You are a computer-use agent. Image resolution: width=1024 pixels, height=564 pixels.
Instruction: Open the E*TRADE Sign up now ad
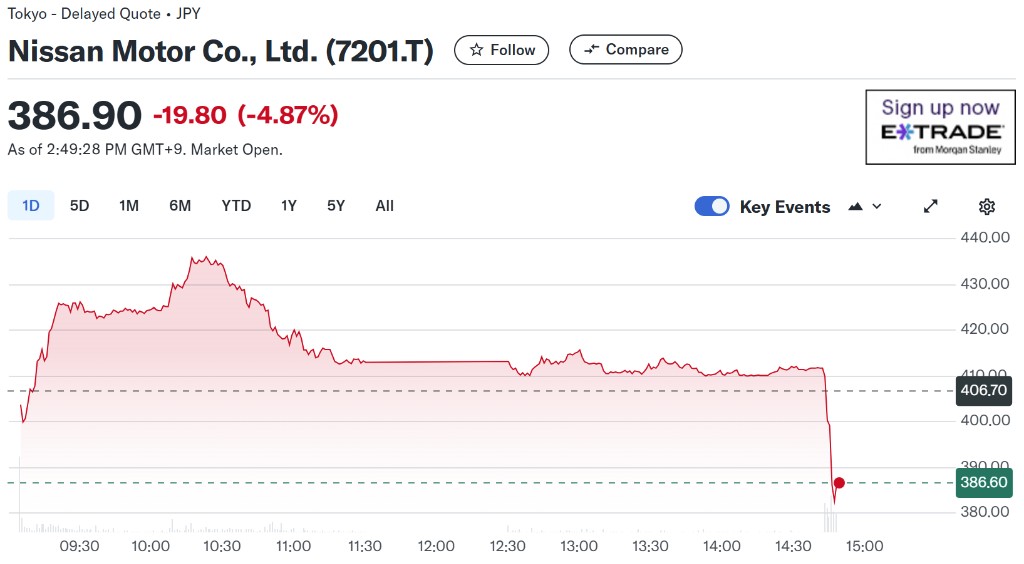click(x=940, y=127)
